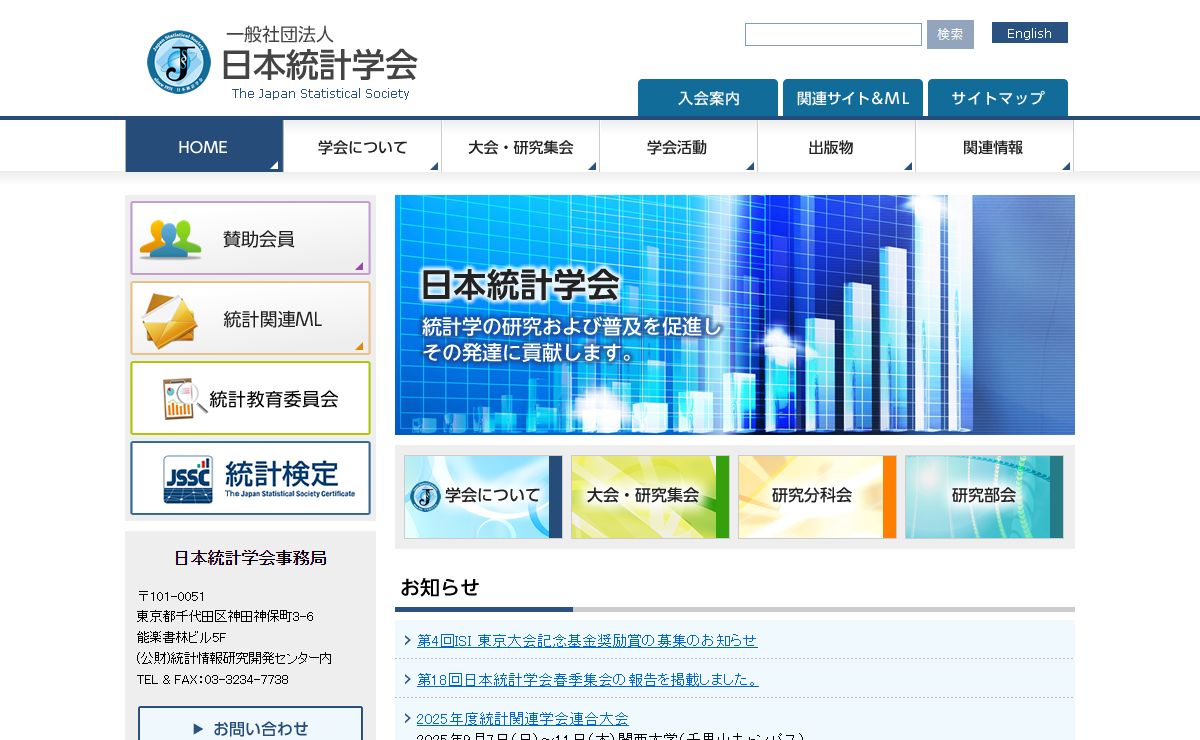Click the 日本統計学会事務局 heading

pos(250,558)
